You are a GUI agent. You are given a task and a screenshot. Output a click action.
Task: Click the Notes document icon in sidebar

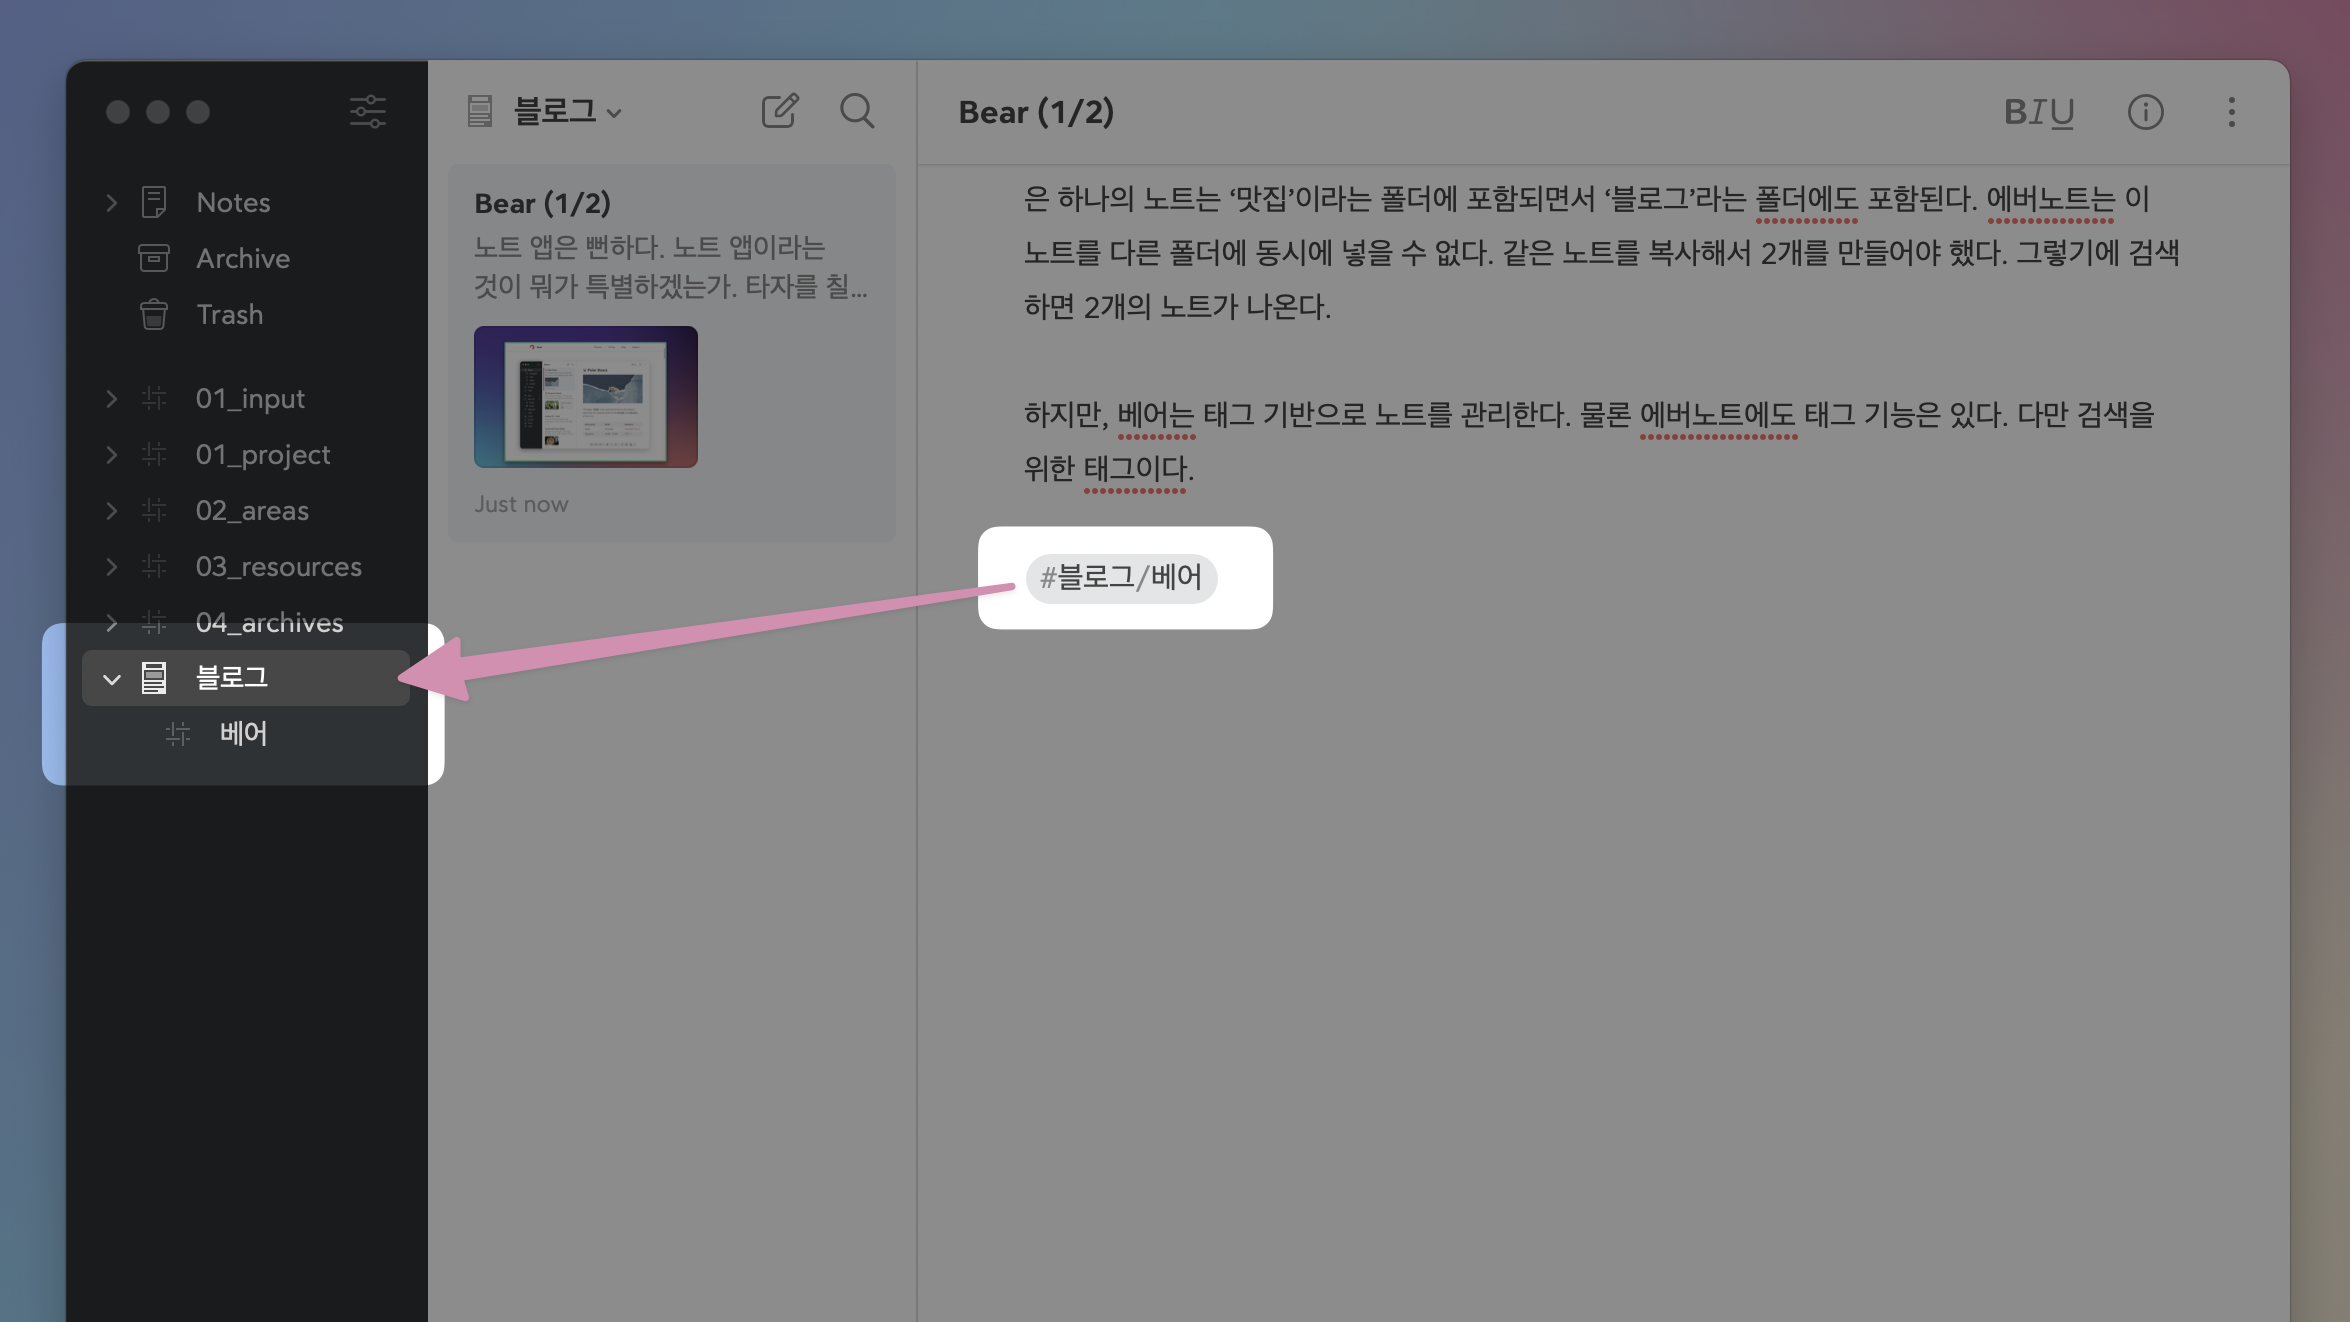tap(154, 202)
